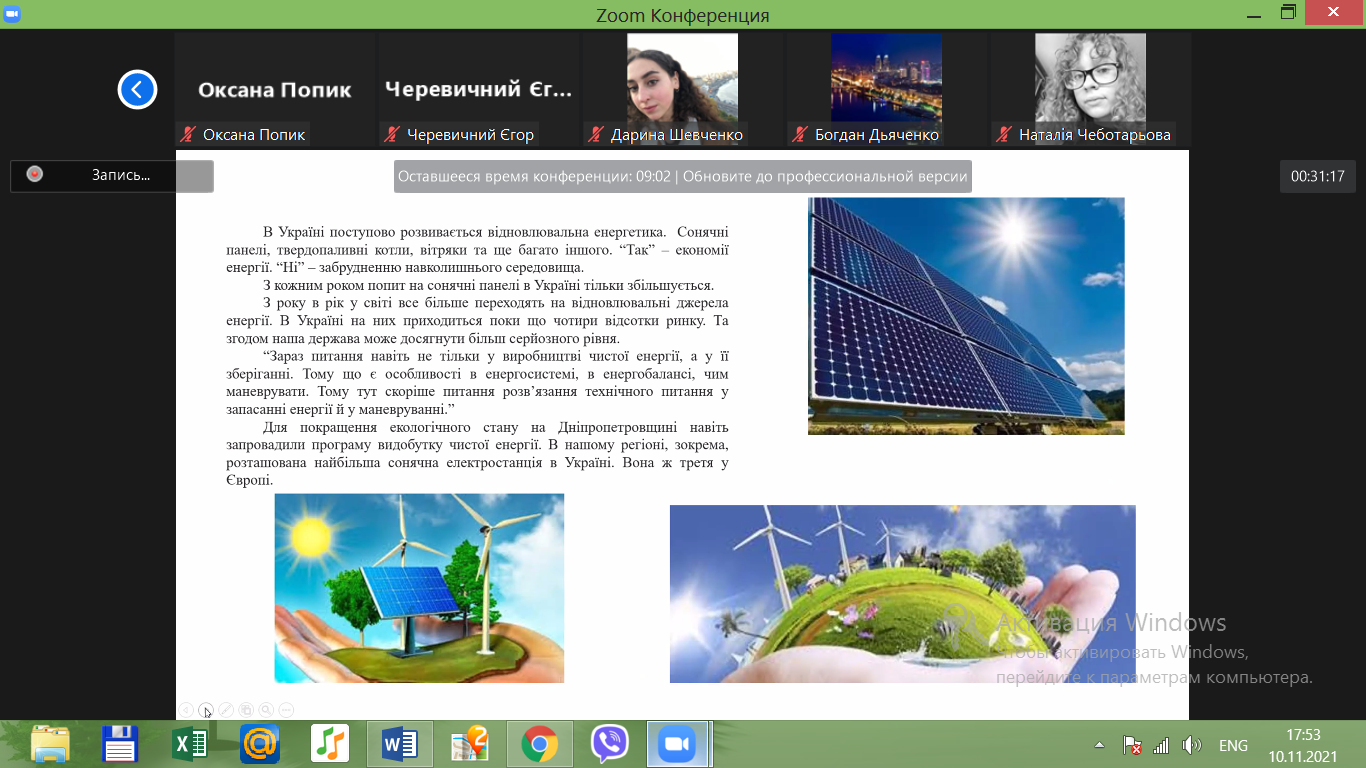Click the green globe with wind turbines image
The image size is (1366, 768).
coord(902,594)
